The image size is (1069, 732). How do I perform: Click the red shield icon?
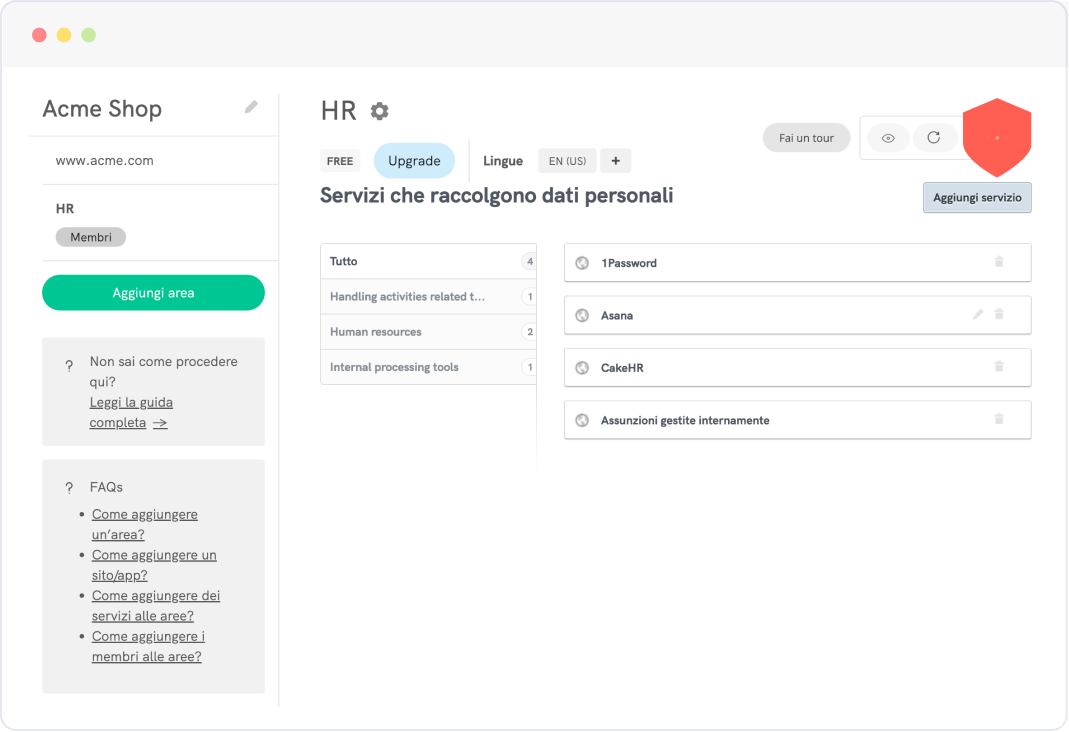[996, 137]
